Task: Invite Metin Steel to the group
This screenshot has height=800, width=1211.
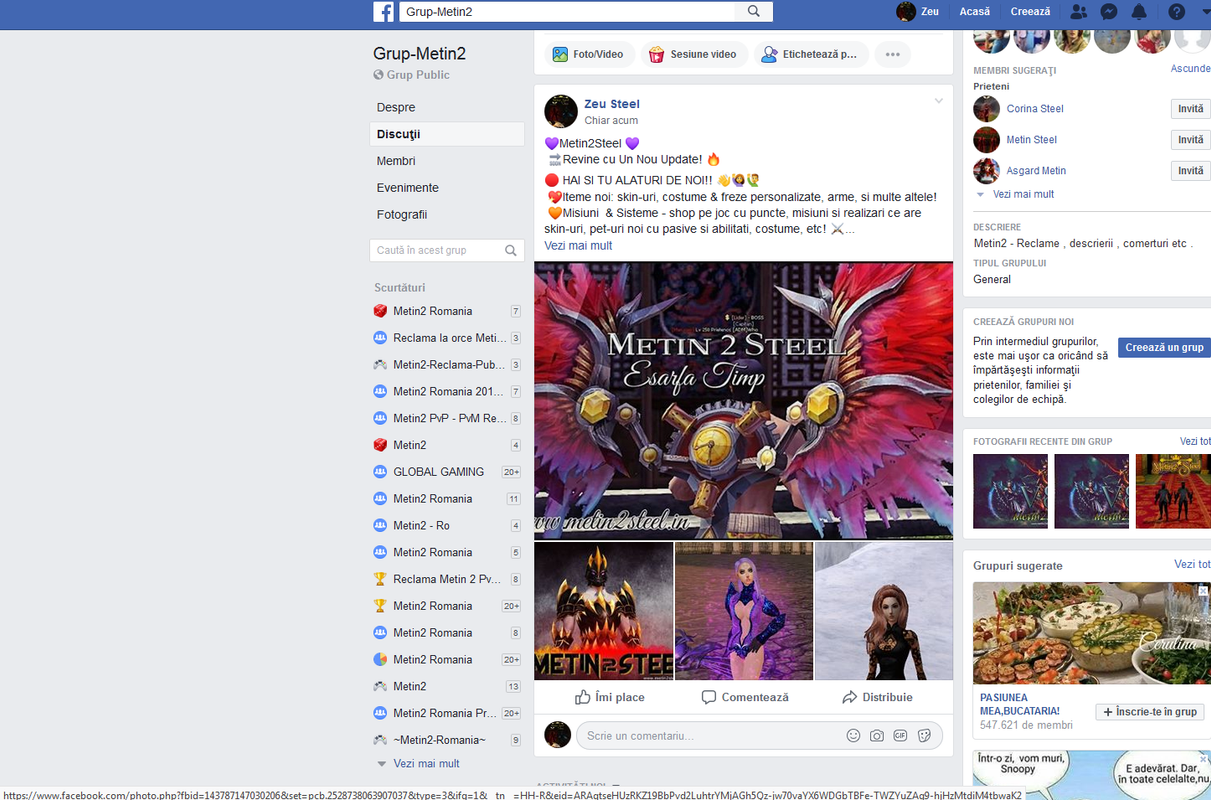Action: tap(1190, 140)
